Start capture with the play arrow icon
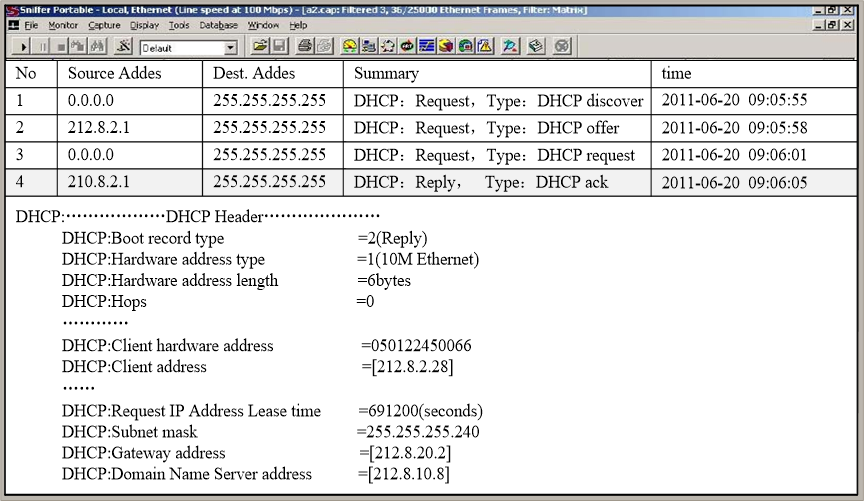The height and width of the screenshot is (501, 864). pos(21,47)
